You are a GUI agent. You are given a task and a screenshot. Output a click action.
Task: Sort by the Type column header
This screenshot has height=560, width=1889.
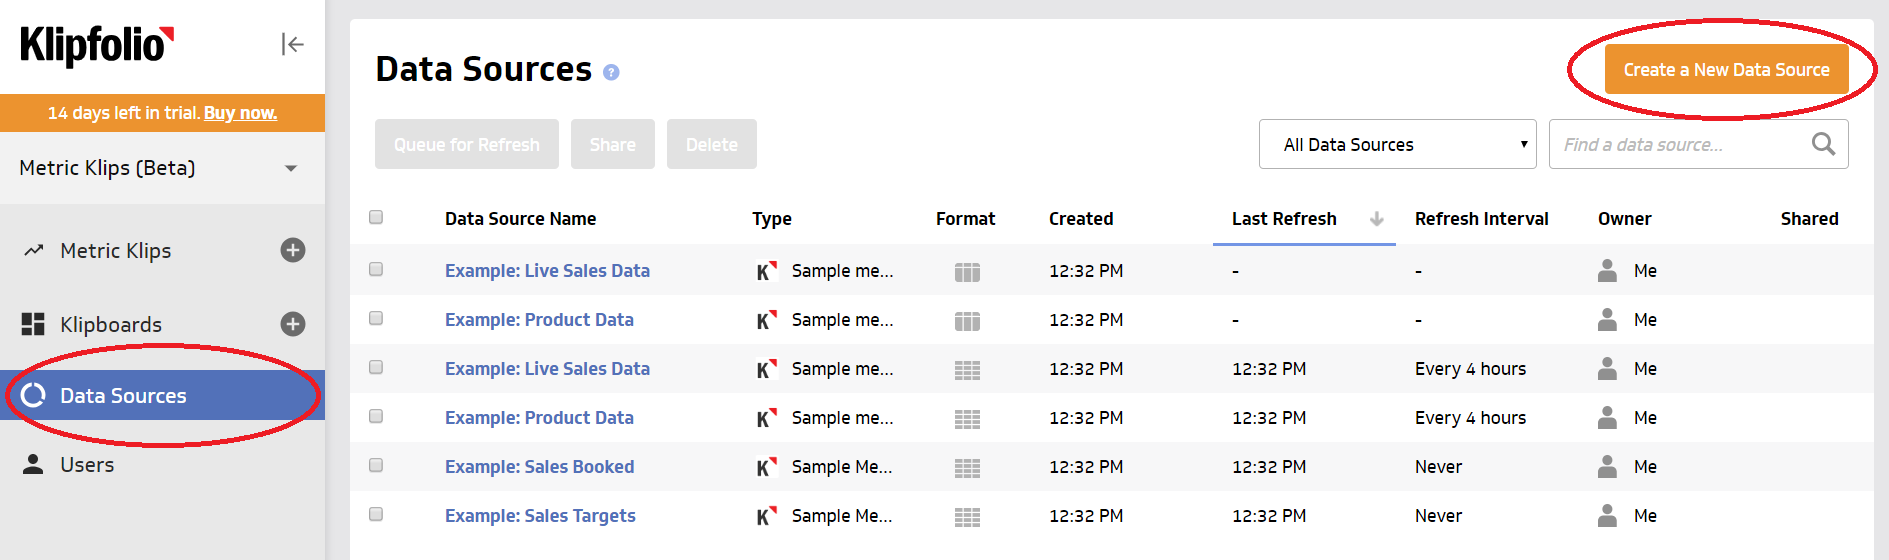[772, 219]
